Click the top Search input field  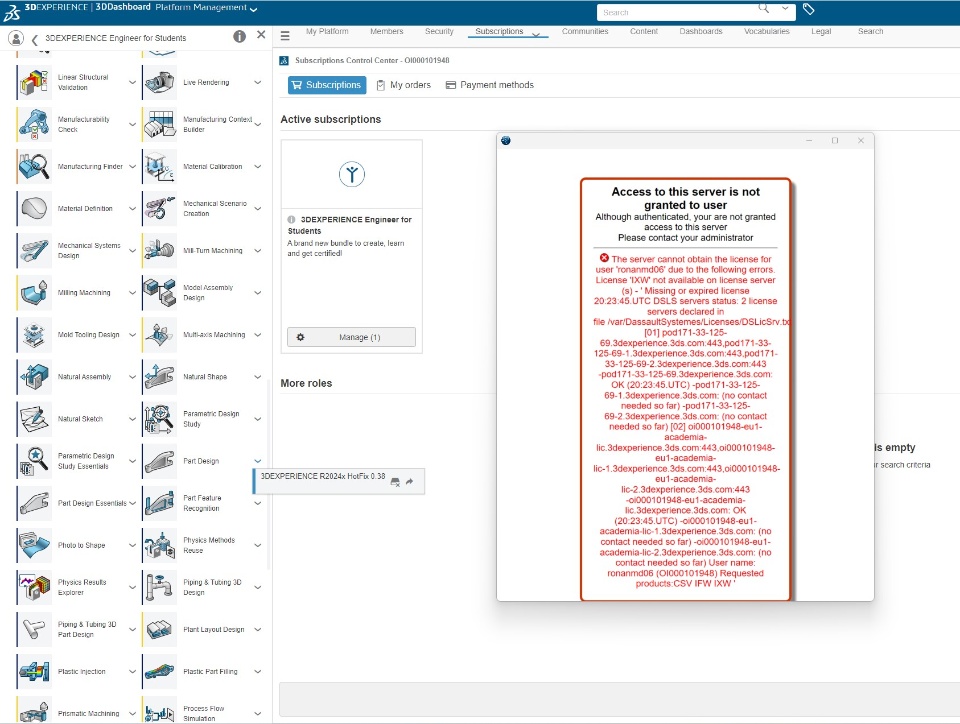(677, 12)
